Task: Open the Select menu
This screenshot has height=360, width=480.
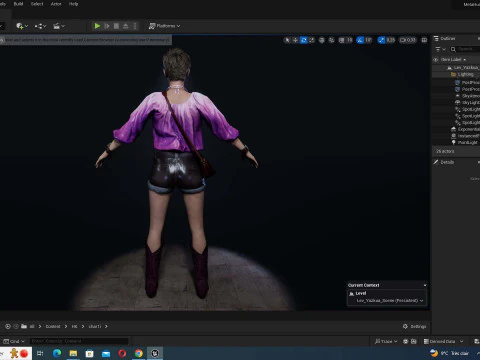Action: (37, 4)
